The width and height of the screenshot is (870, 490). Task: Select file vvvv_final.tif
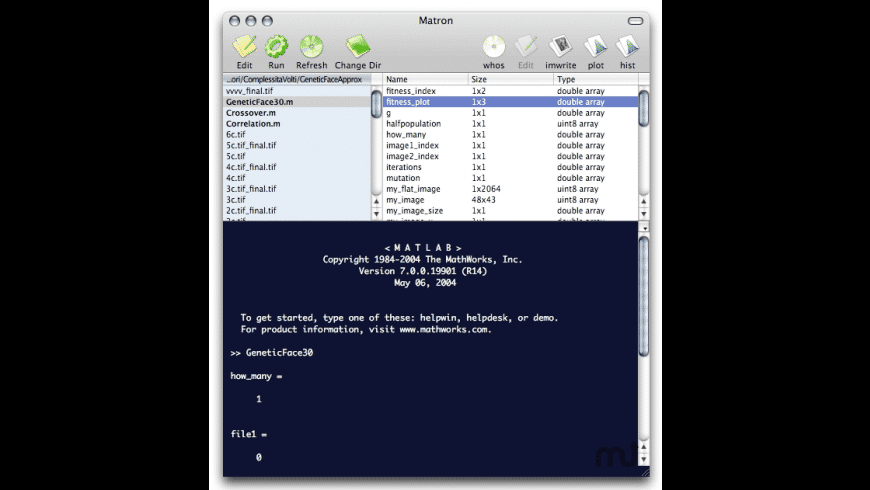point(297,91)
